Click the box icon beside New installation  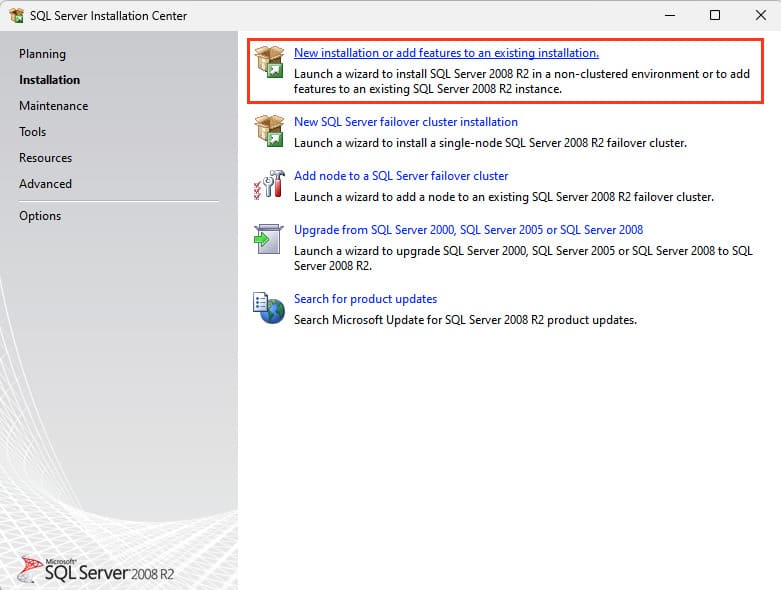point(269,62)
